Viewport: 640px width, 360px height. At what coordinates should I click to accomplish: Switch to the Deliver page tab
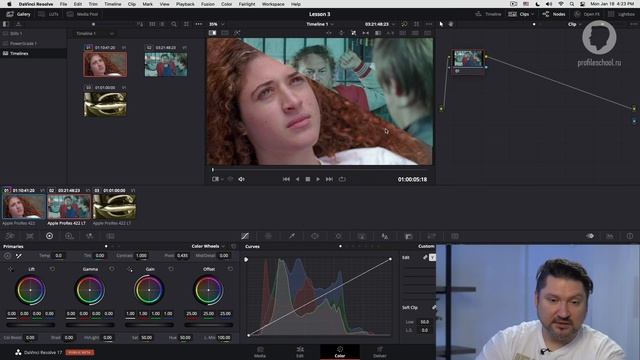click(380, 352)
